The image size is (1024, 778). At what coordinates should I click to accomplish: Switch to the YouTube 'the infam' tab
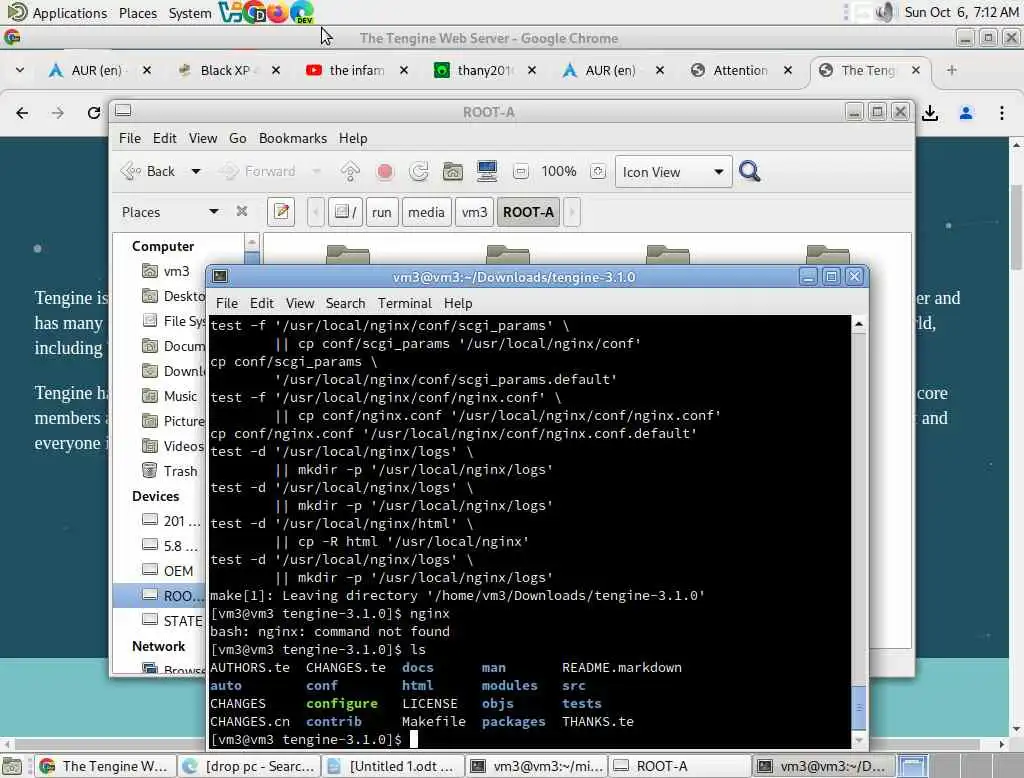357,70
